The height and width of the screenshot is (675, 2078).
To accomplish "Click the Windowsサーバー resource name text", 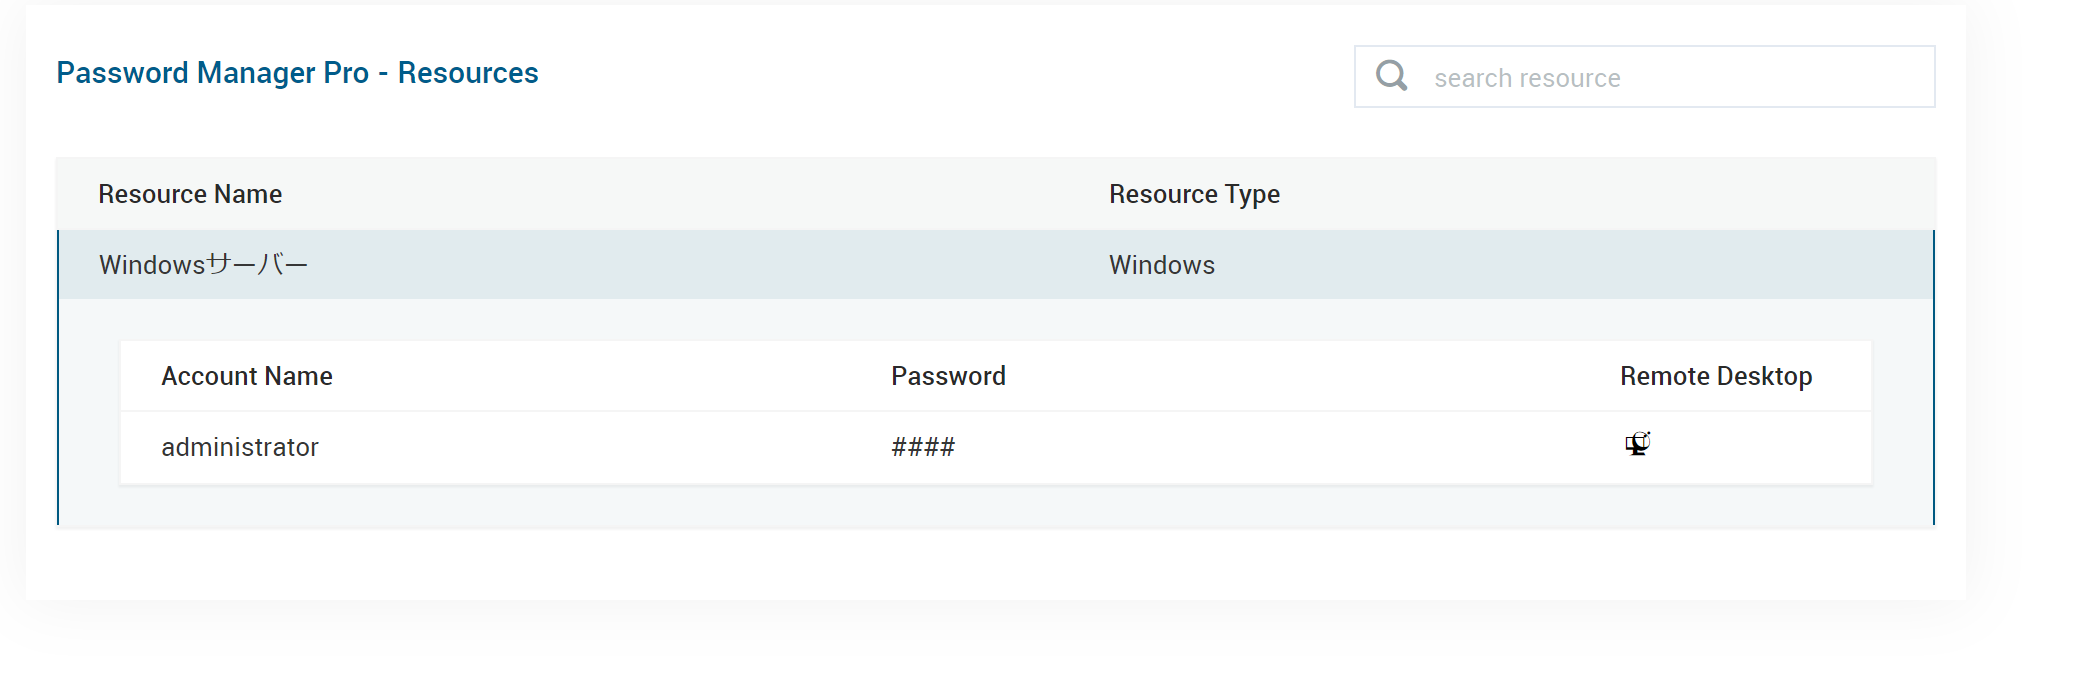I will (203, 265).
